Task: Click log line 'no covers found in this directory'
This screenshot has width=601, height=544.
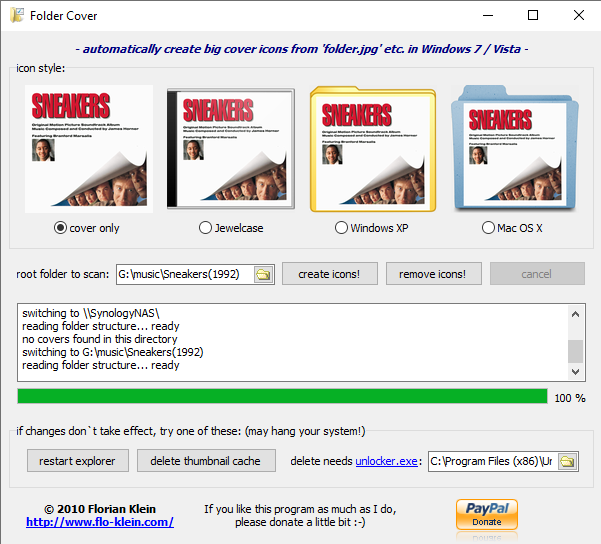Action: click(x=100, y=339)
